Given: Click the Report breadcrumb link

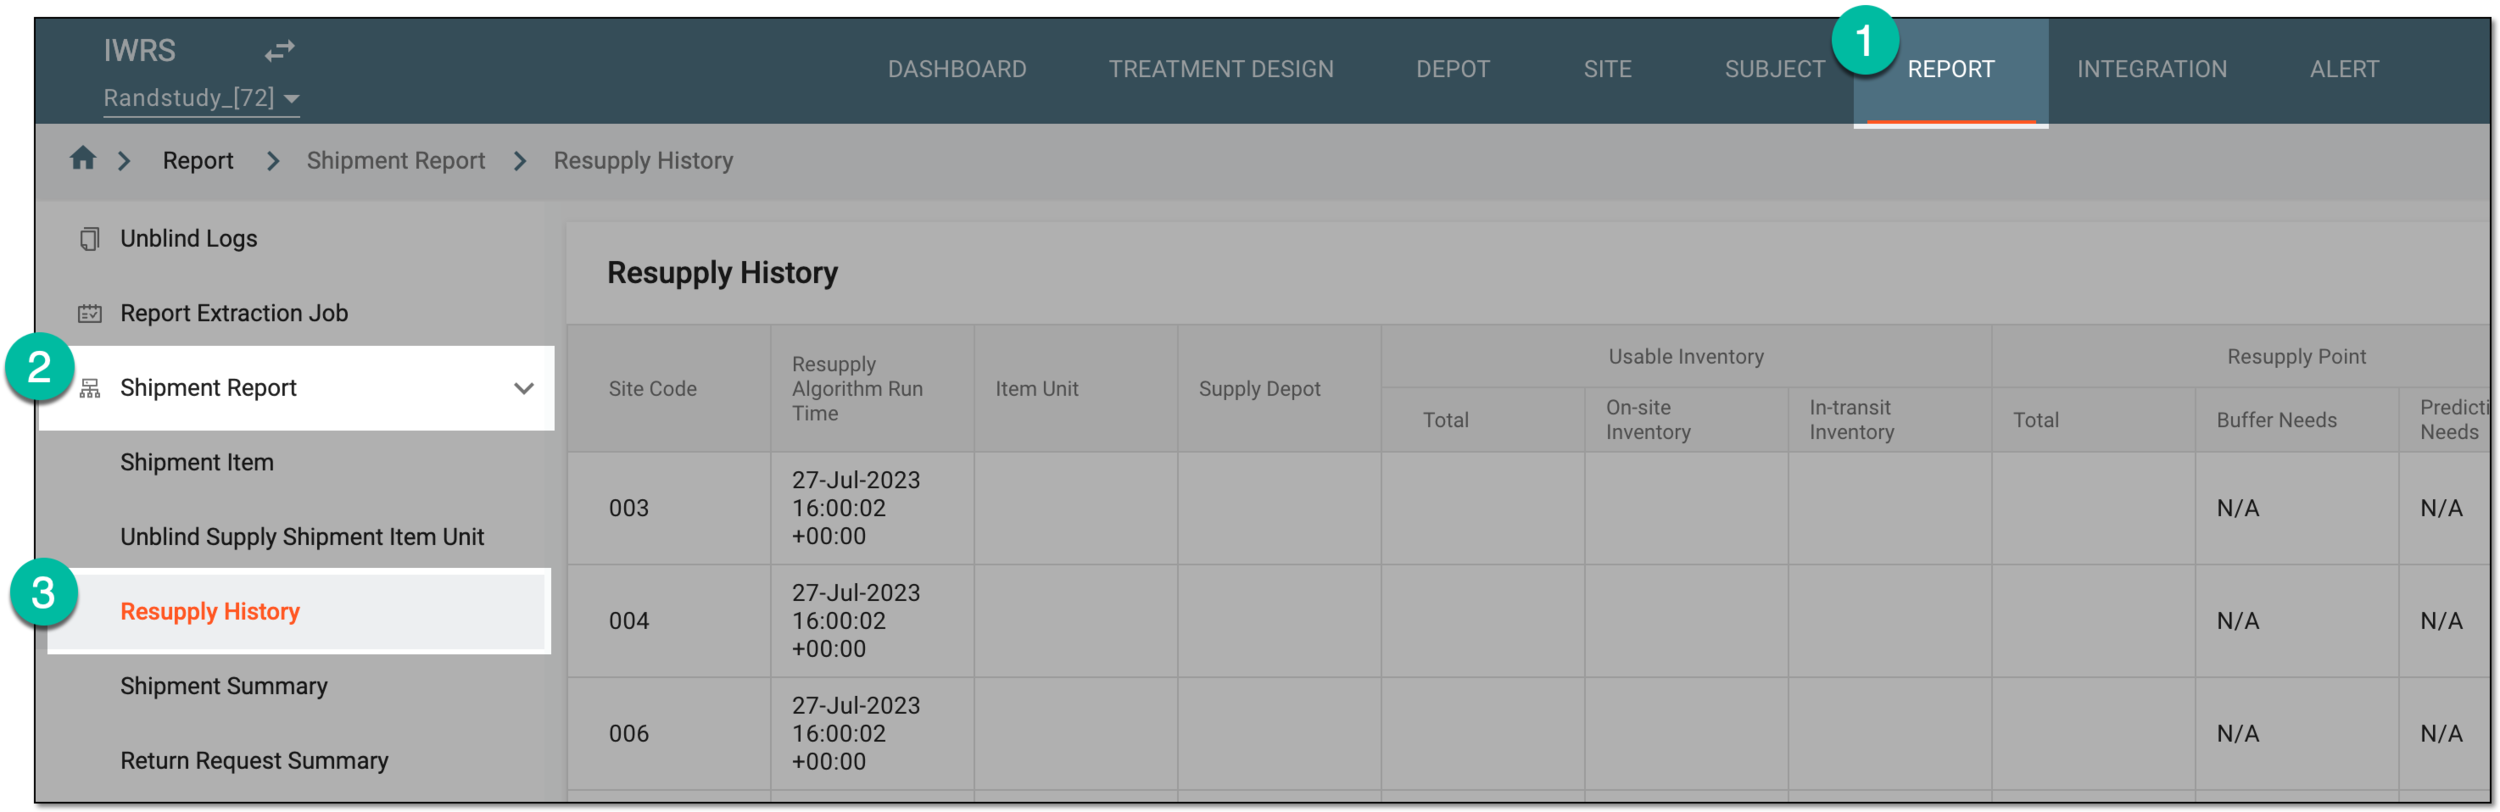Looking at the screenshot, I should pyautogui.click(x=198, y=160).
